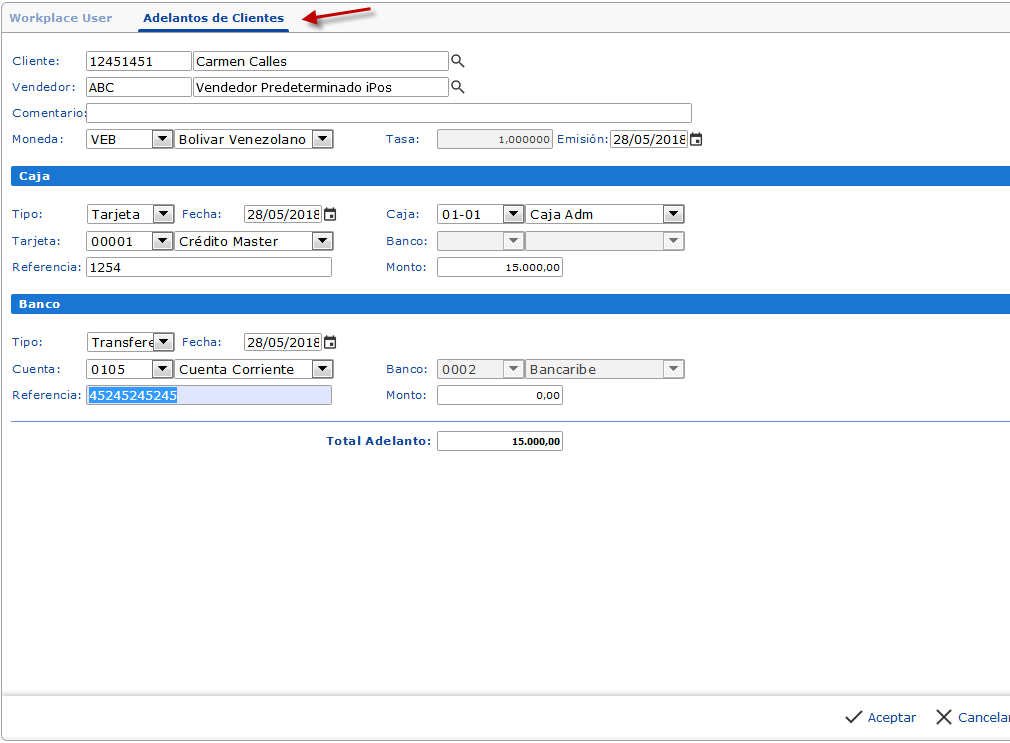This screenshot has height=743, width=1010.
Task: Expand the VEB currency code dropdown
Action: (162, 140)
